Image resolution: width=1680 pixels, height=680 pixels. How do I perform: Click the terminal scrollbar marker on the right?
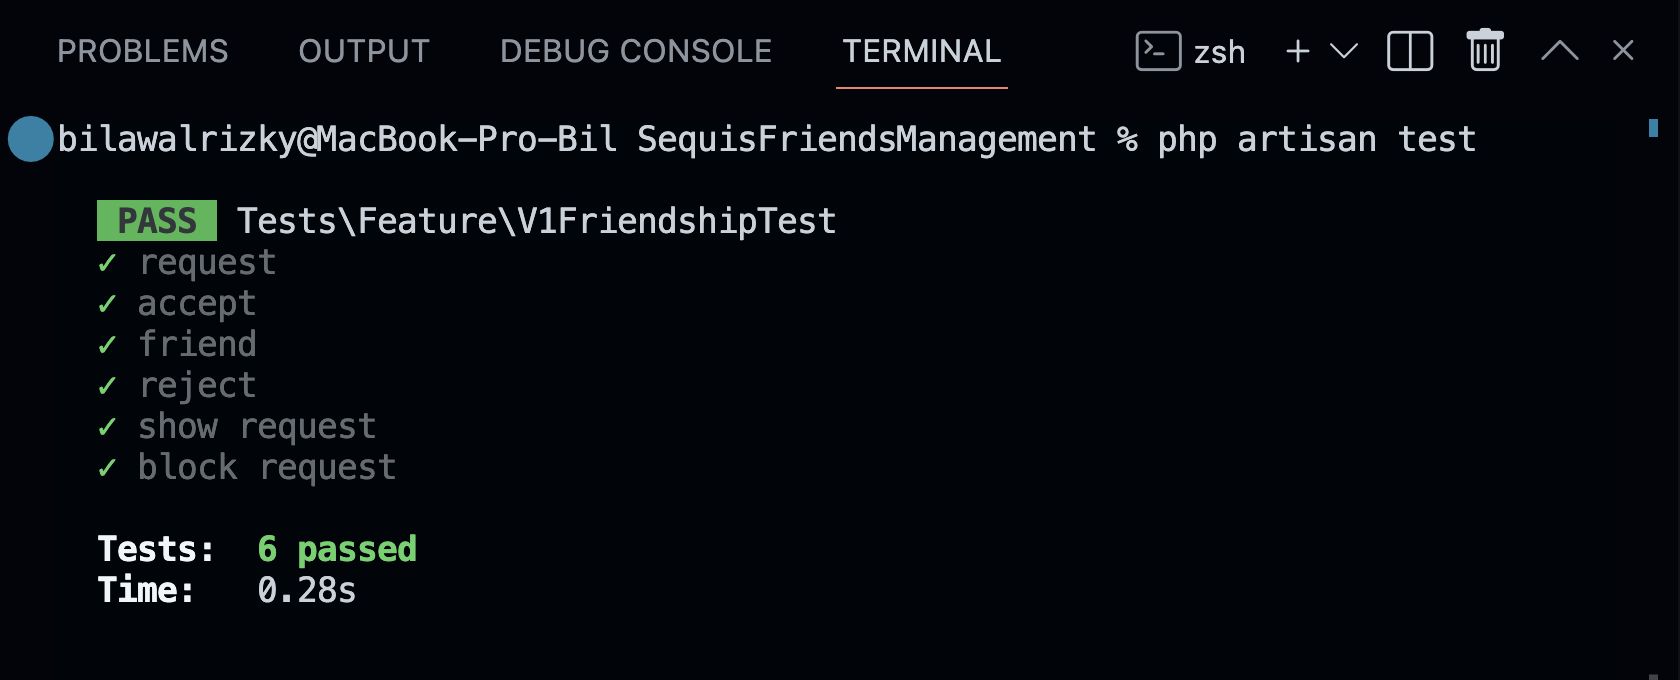click(x=1655, y=128)
